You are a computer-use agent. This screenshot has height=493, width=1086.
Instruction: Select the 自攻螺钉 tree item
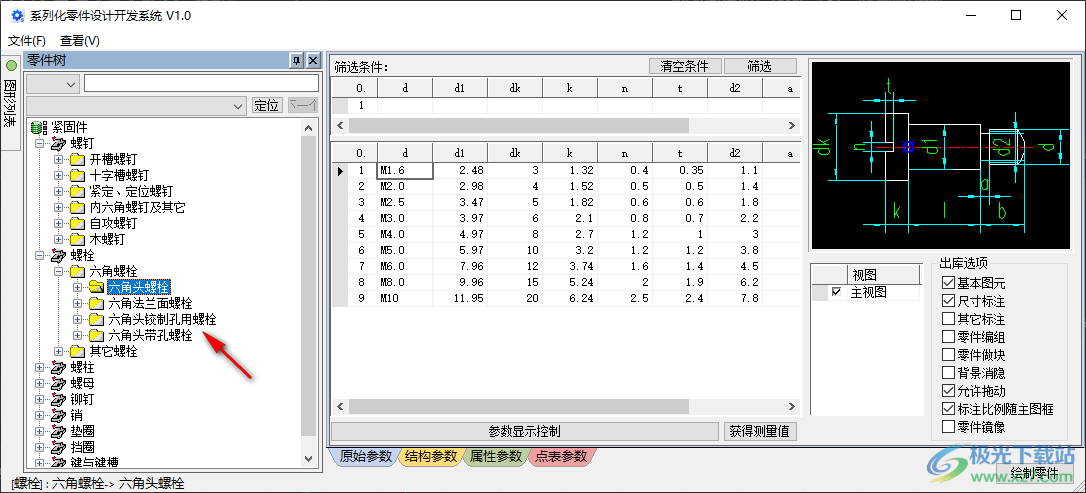[x=114, y=224]
